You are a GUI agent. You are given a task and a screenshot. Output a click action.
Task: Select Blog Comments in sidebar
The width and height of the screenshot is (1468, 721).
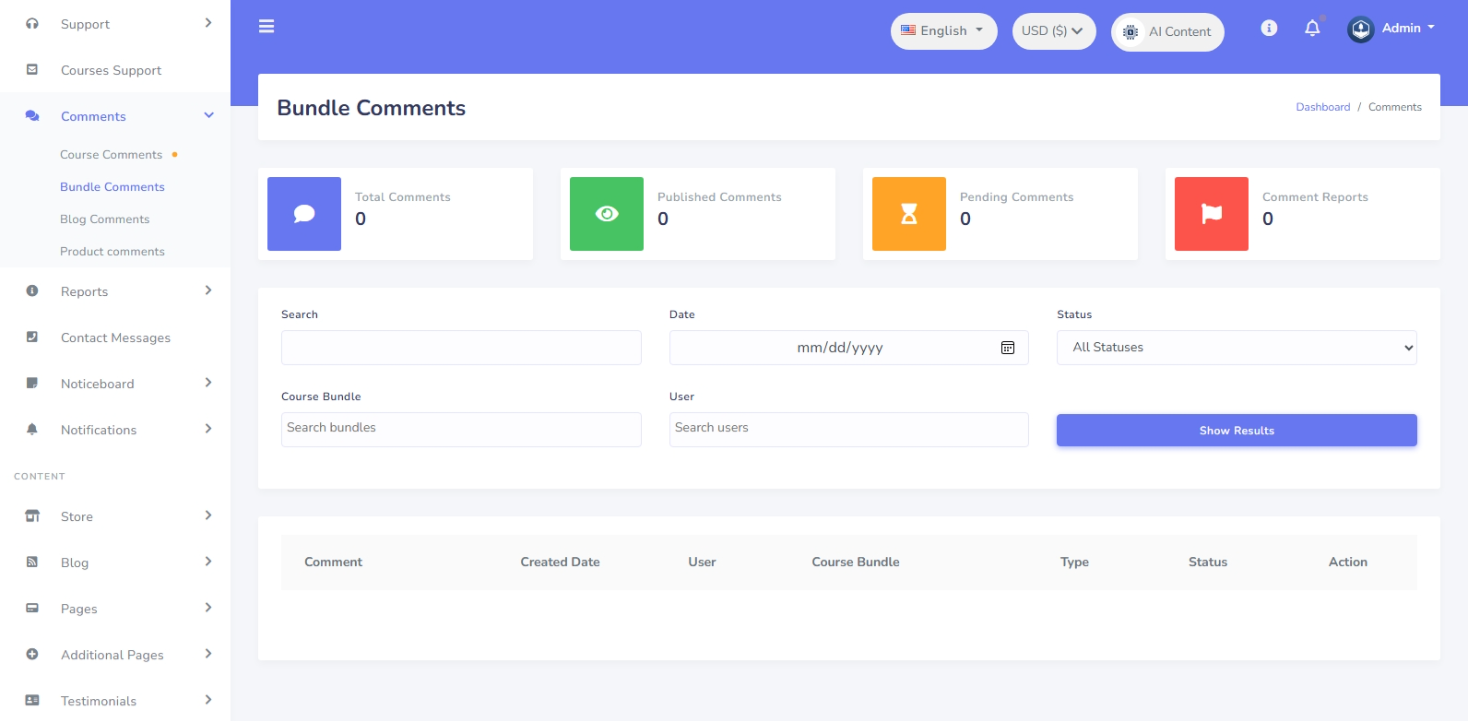tap(105, 219)
